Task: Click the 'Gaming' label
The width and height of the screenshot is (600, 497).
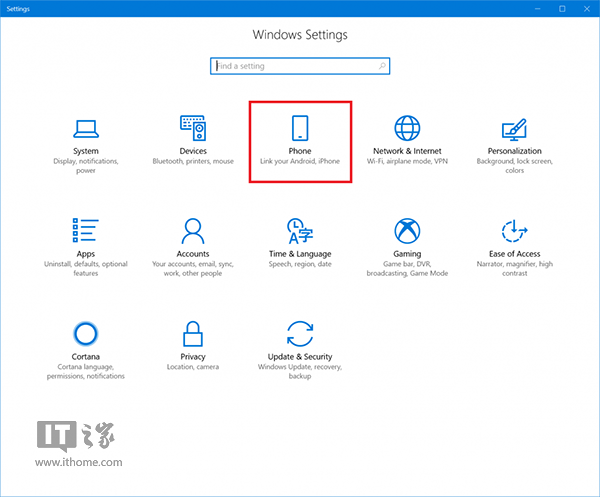Action: click(407, 254)
